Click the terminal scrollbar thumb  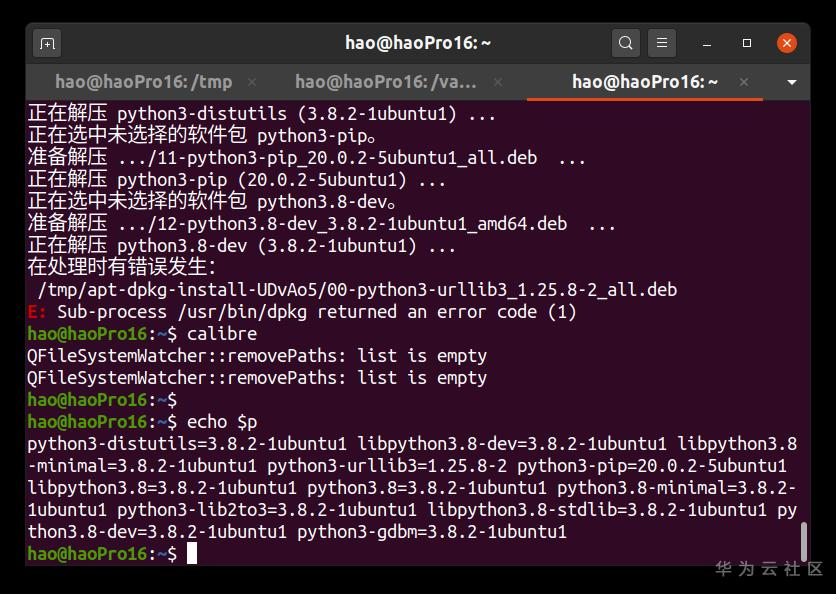[803, 540]
